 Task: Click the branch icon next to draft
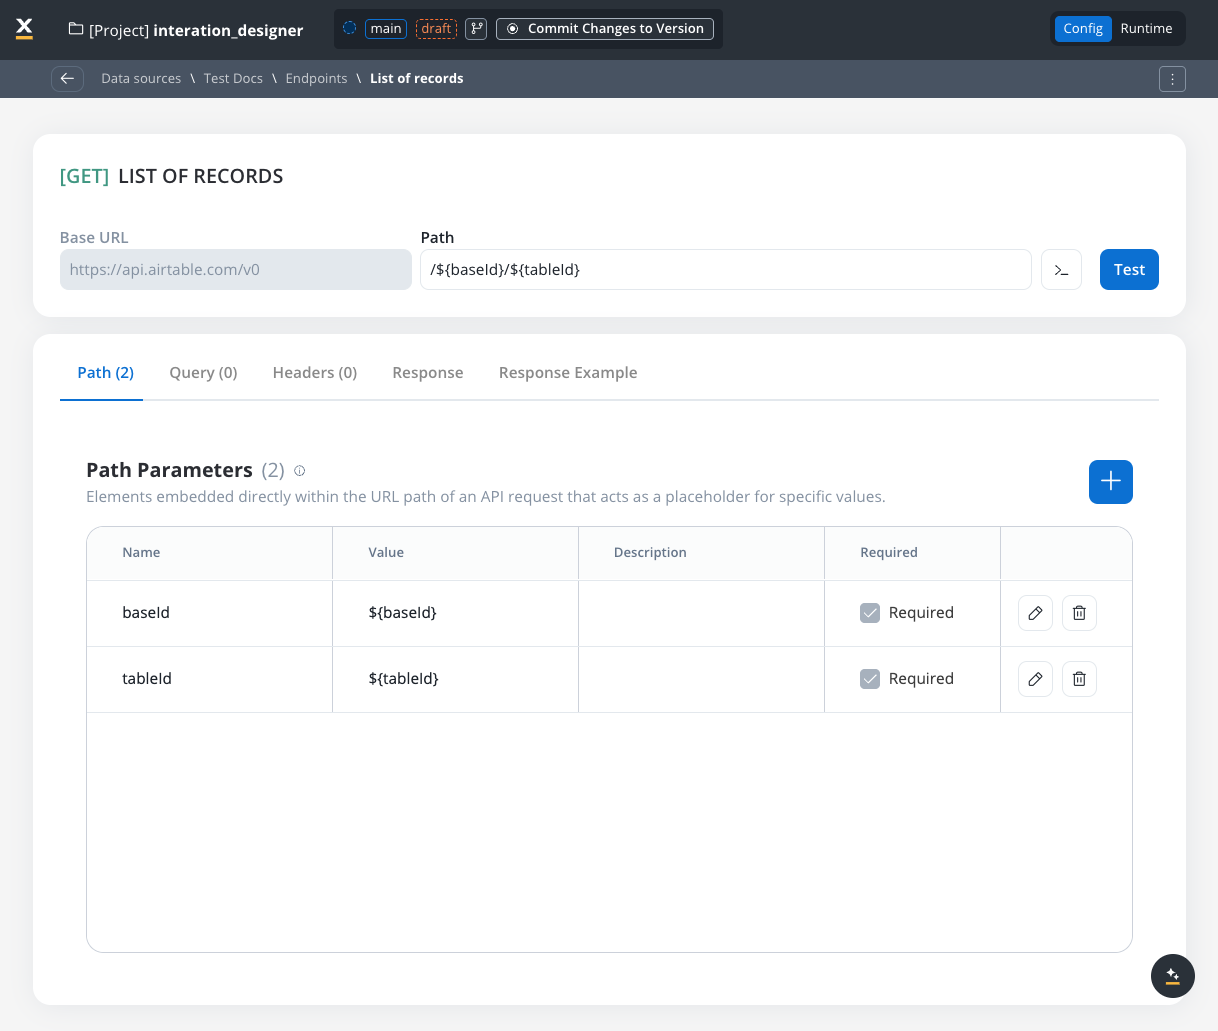(477, 29)
